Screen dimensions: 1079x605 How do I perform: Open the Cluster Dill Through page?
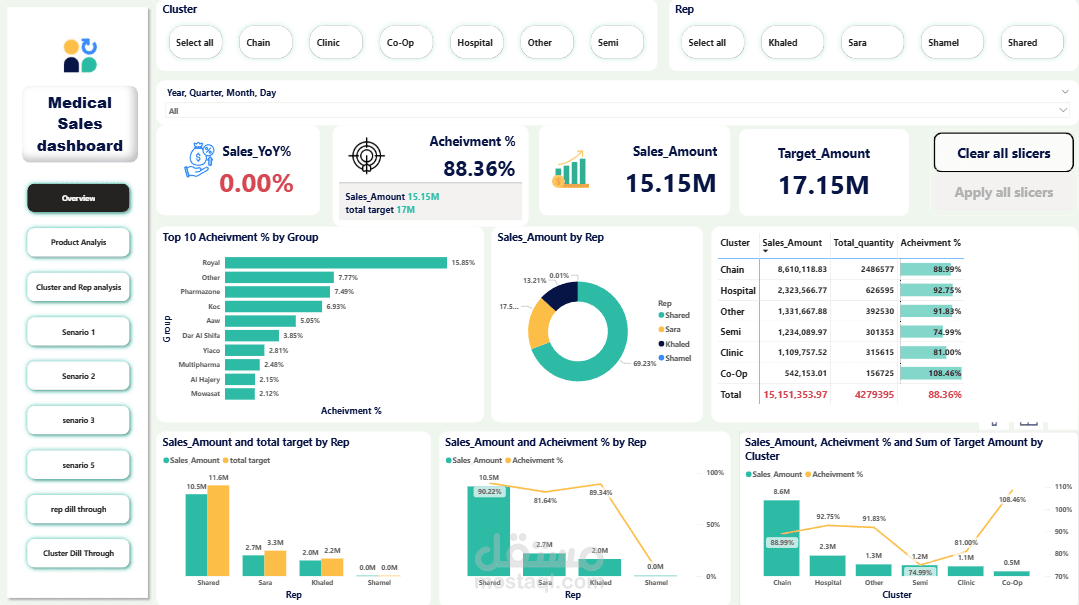point(78,553)
